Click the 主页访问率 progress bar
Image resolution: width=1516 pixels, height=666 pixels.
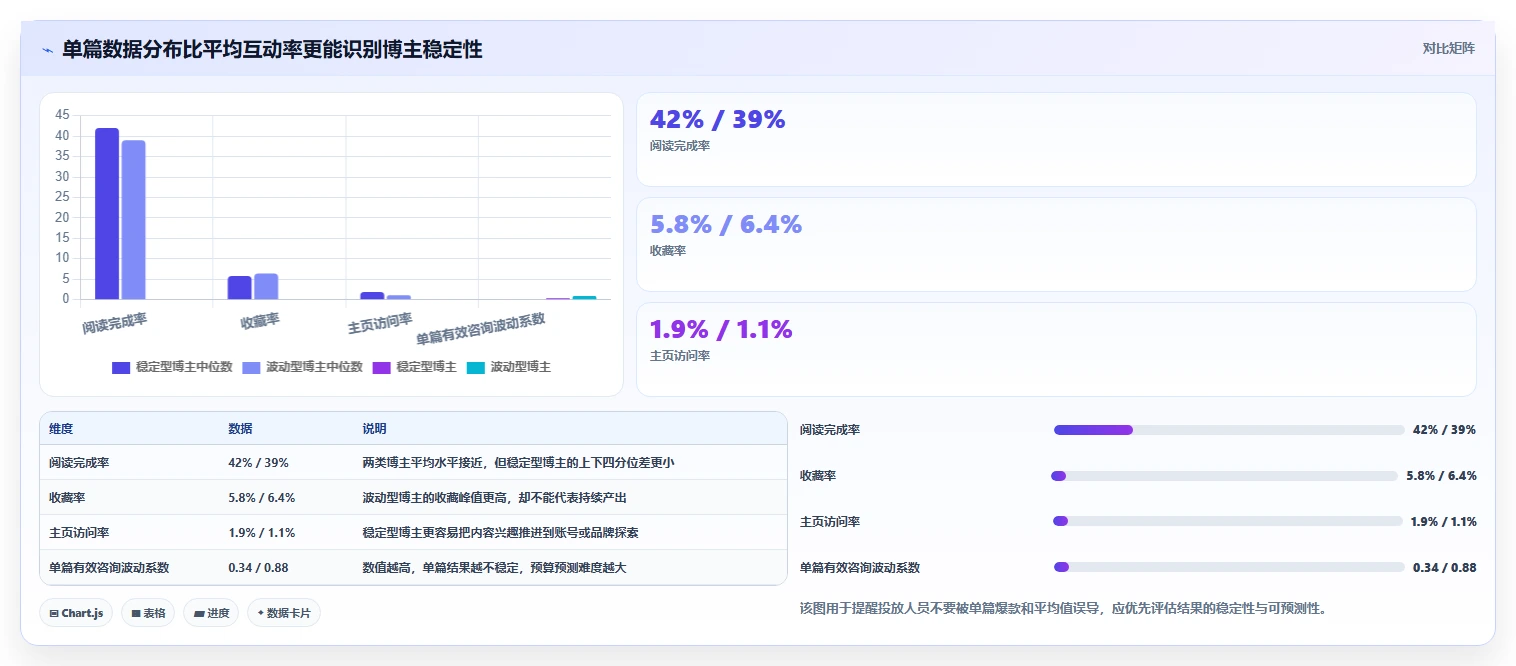(x=1228, y=522)
